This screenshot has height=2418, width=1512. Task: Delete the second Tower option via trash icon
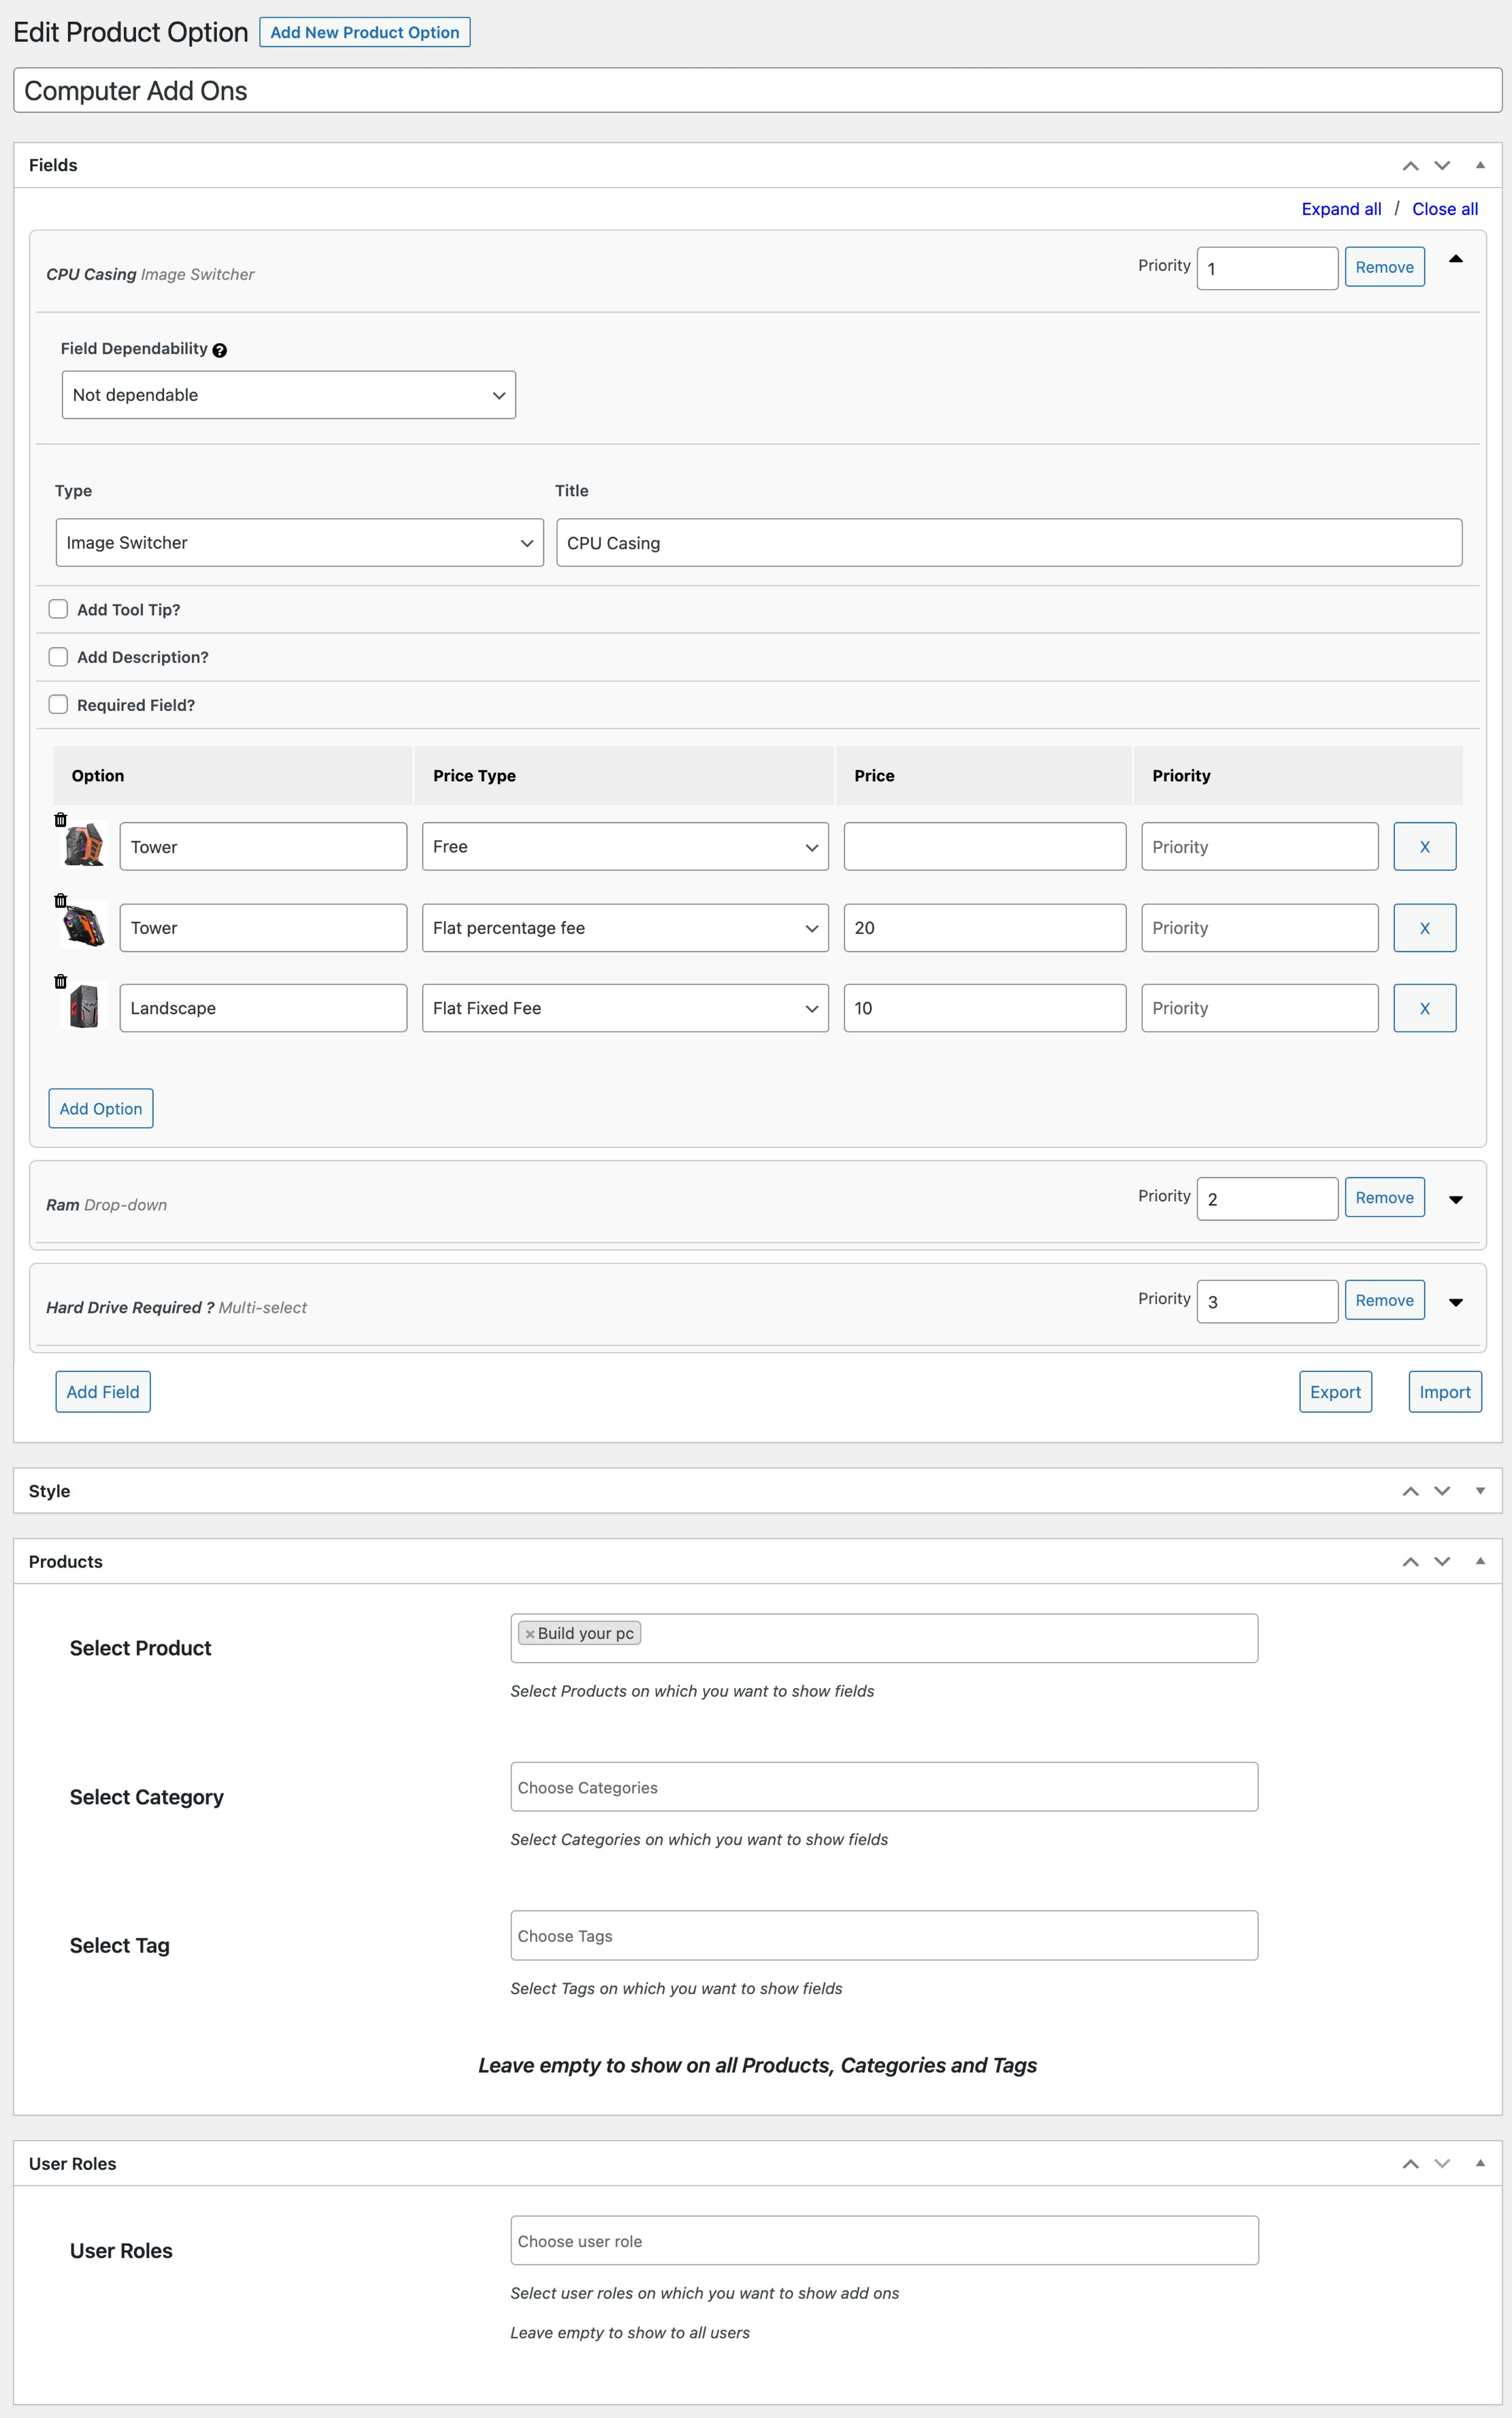click(x=60, y=901)
